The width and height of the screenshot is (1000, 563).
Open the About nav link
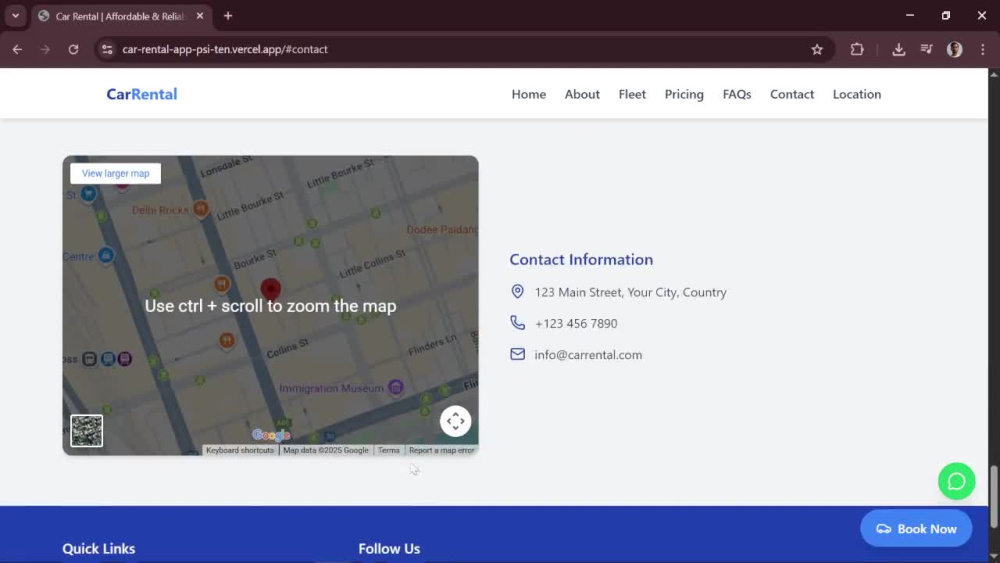582,94
